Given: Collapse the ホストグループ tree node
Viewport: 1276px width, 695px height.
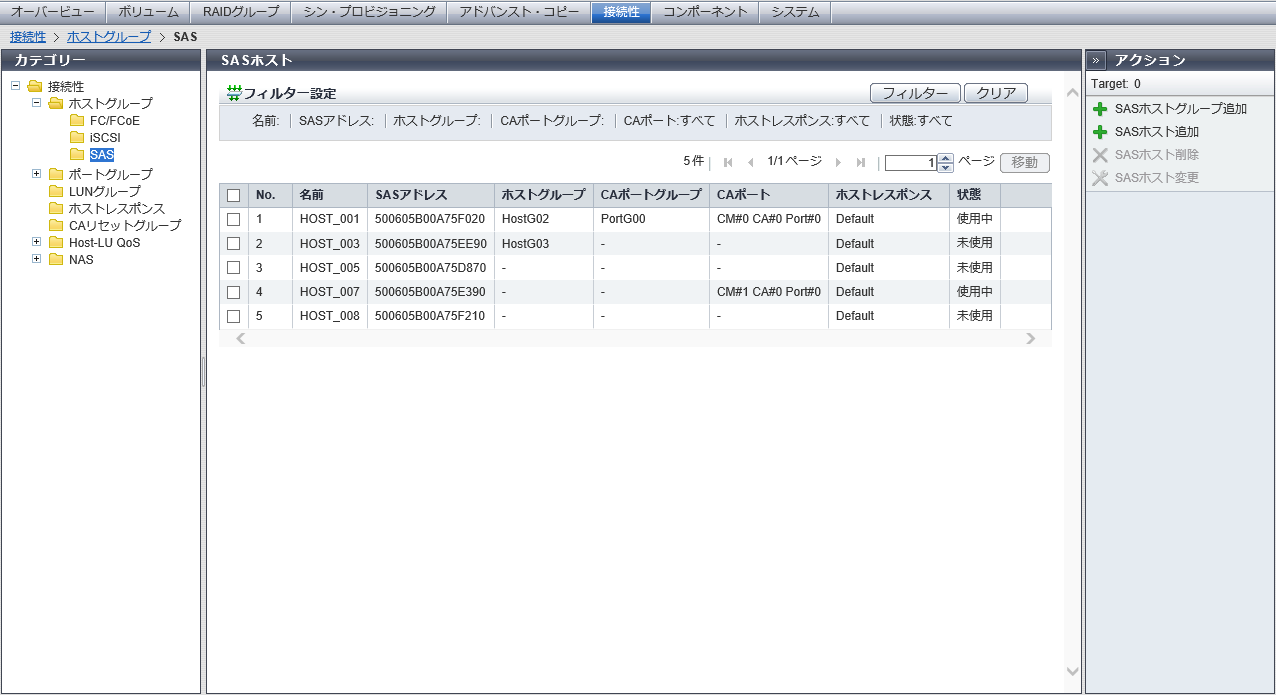Looking at the screenshot, I should point(37,103).
